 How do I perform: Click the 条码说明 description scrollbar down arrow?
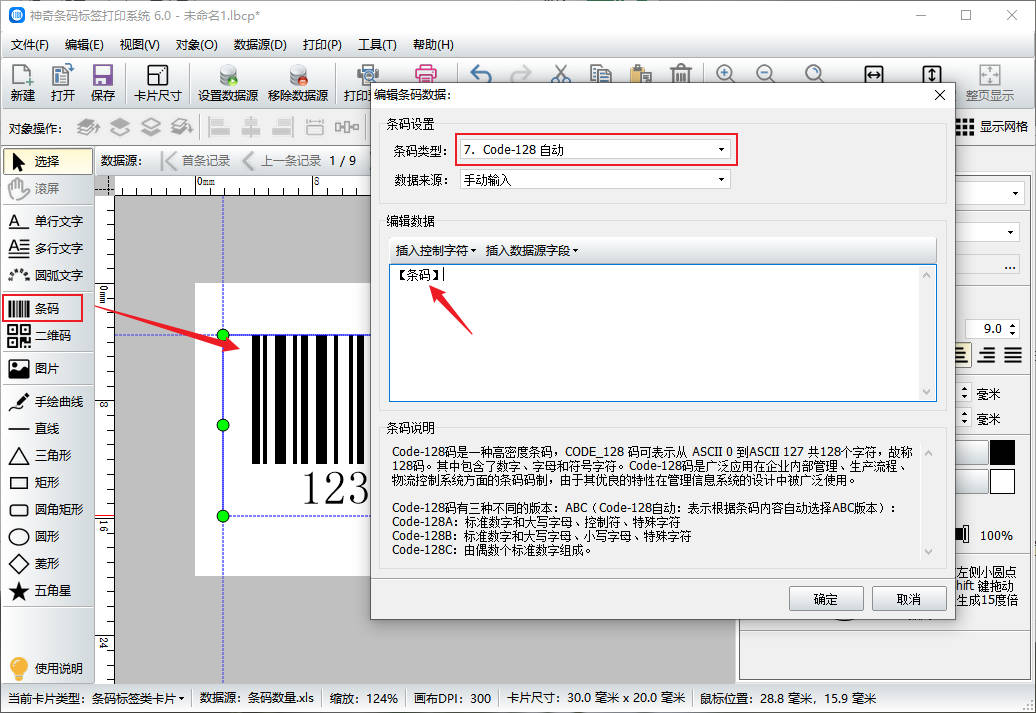928,551
